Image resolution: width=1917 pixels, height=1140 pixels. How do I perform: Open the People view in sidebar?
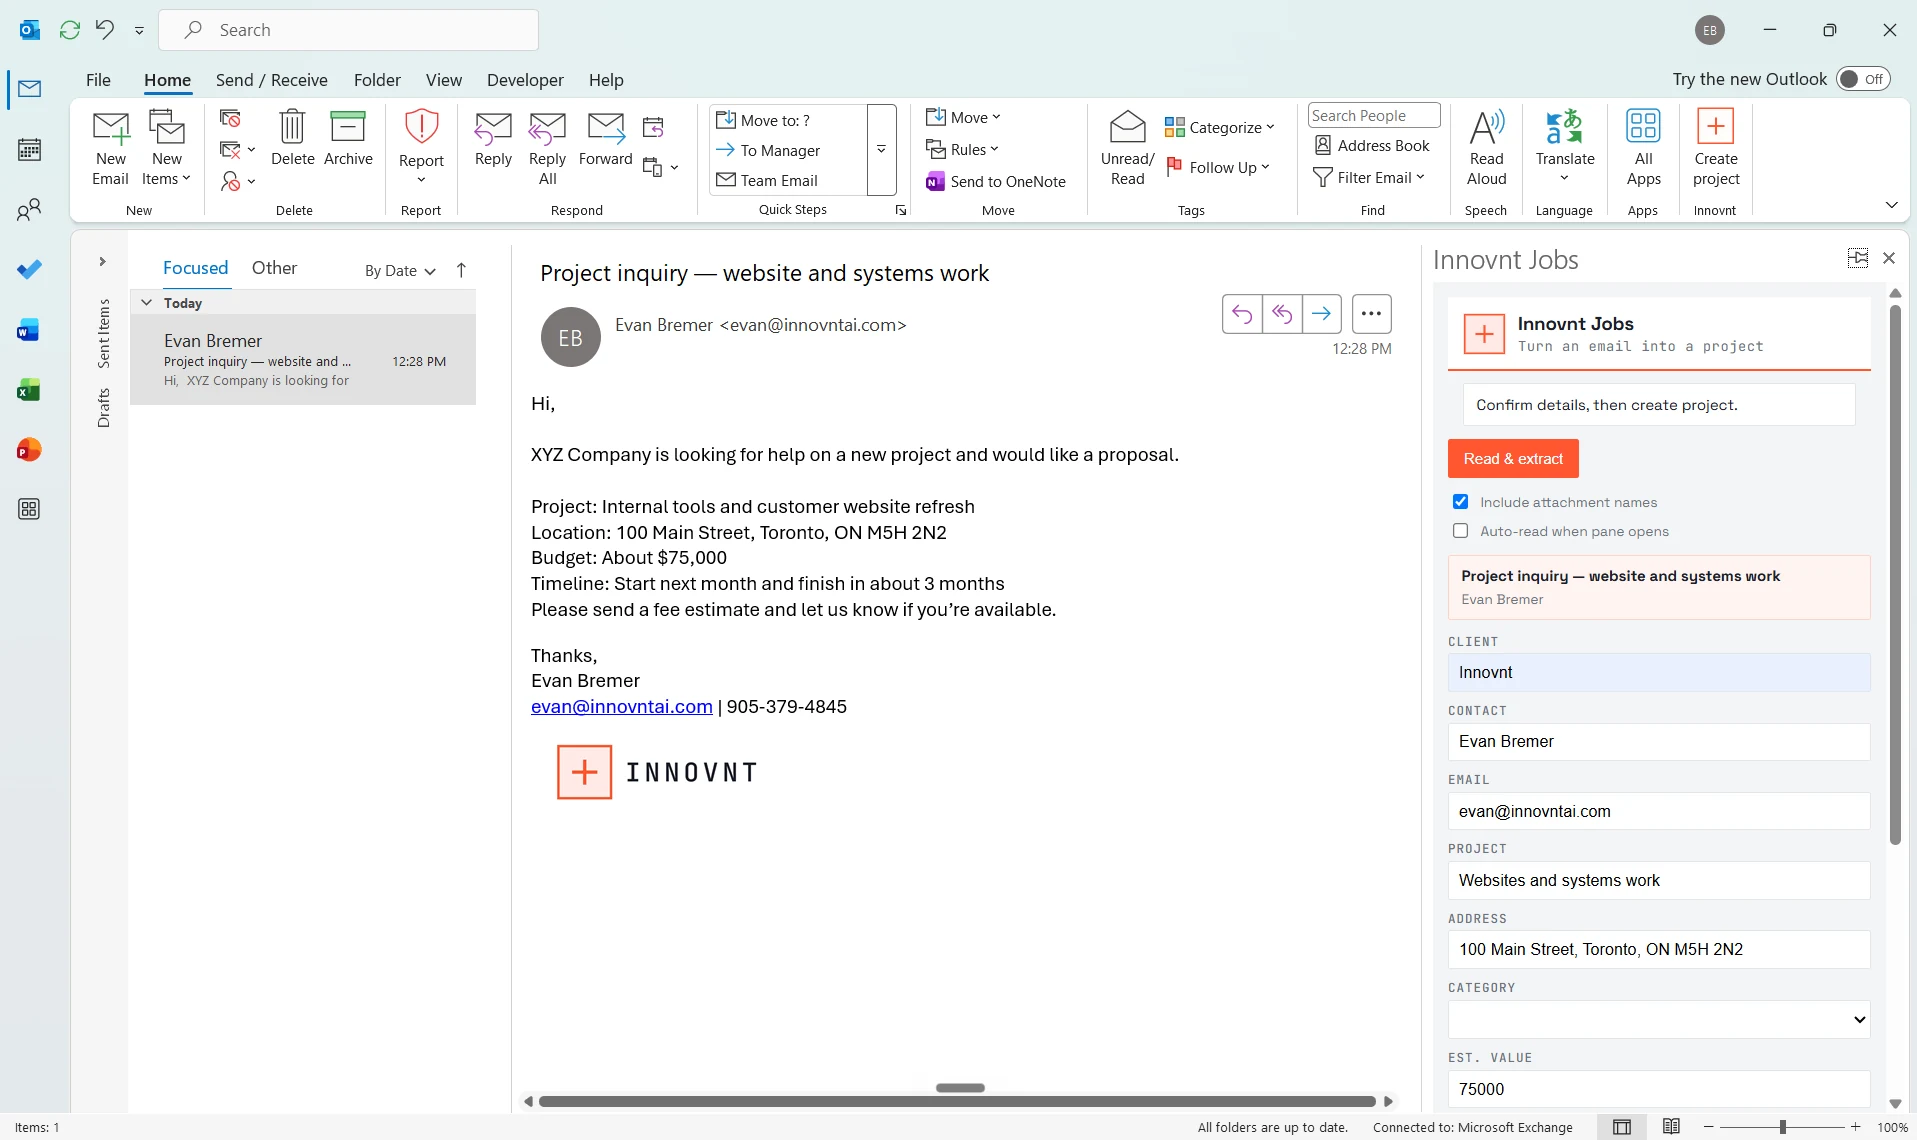pyautogui.click(x=29, y=209)
